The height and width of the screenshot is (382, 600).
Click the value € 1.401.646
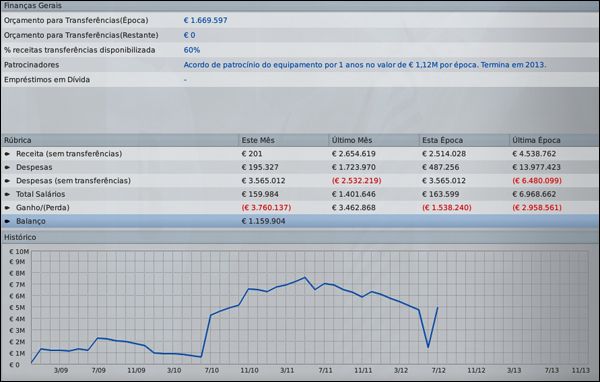coord(354,194)
